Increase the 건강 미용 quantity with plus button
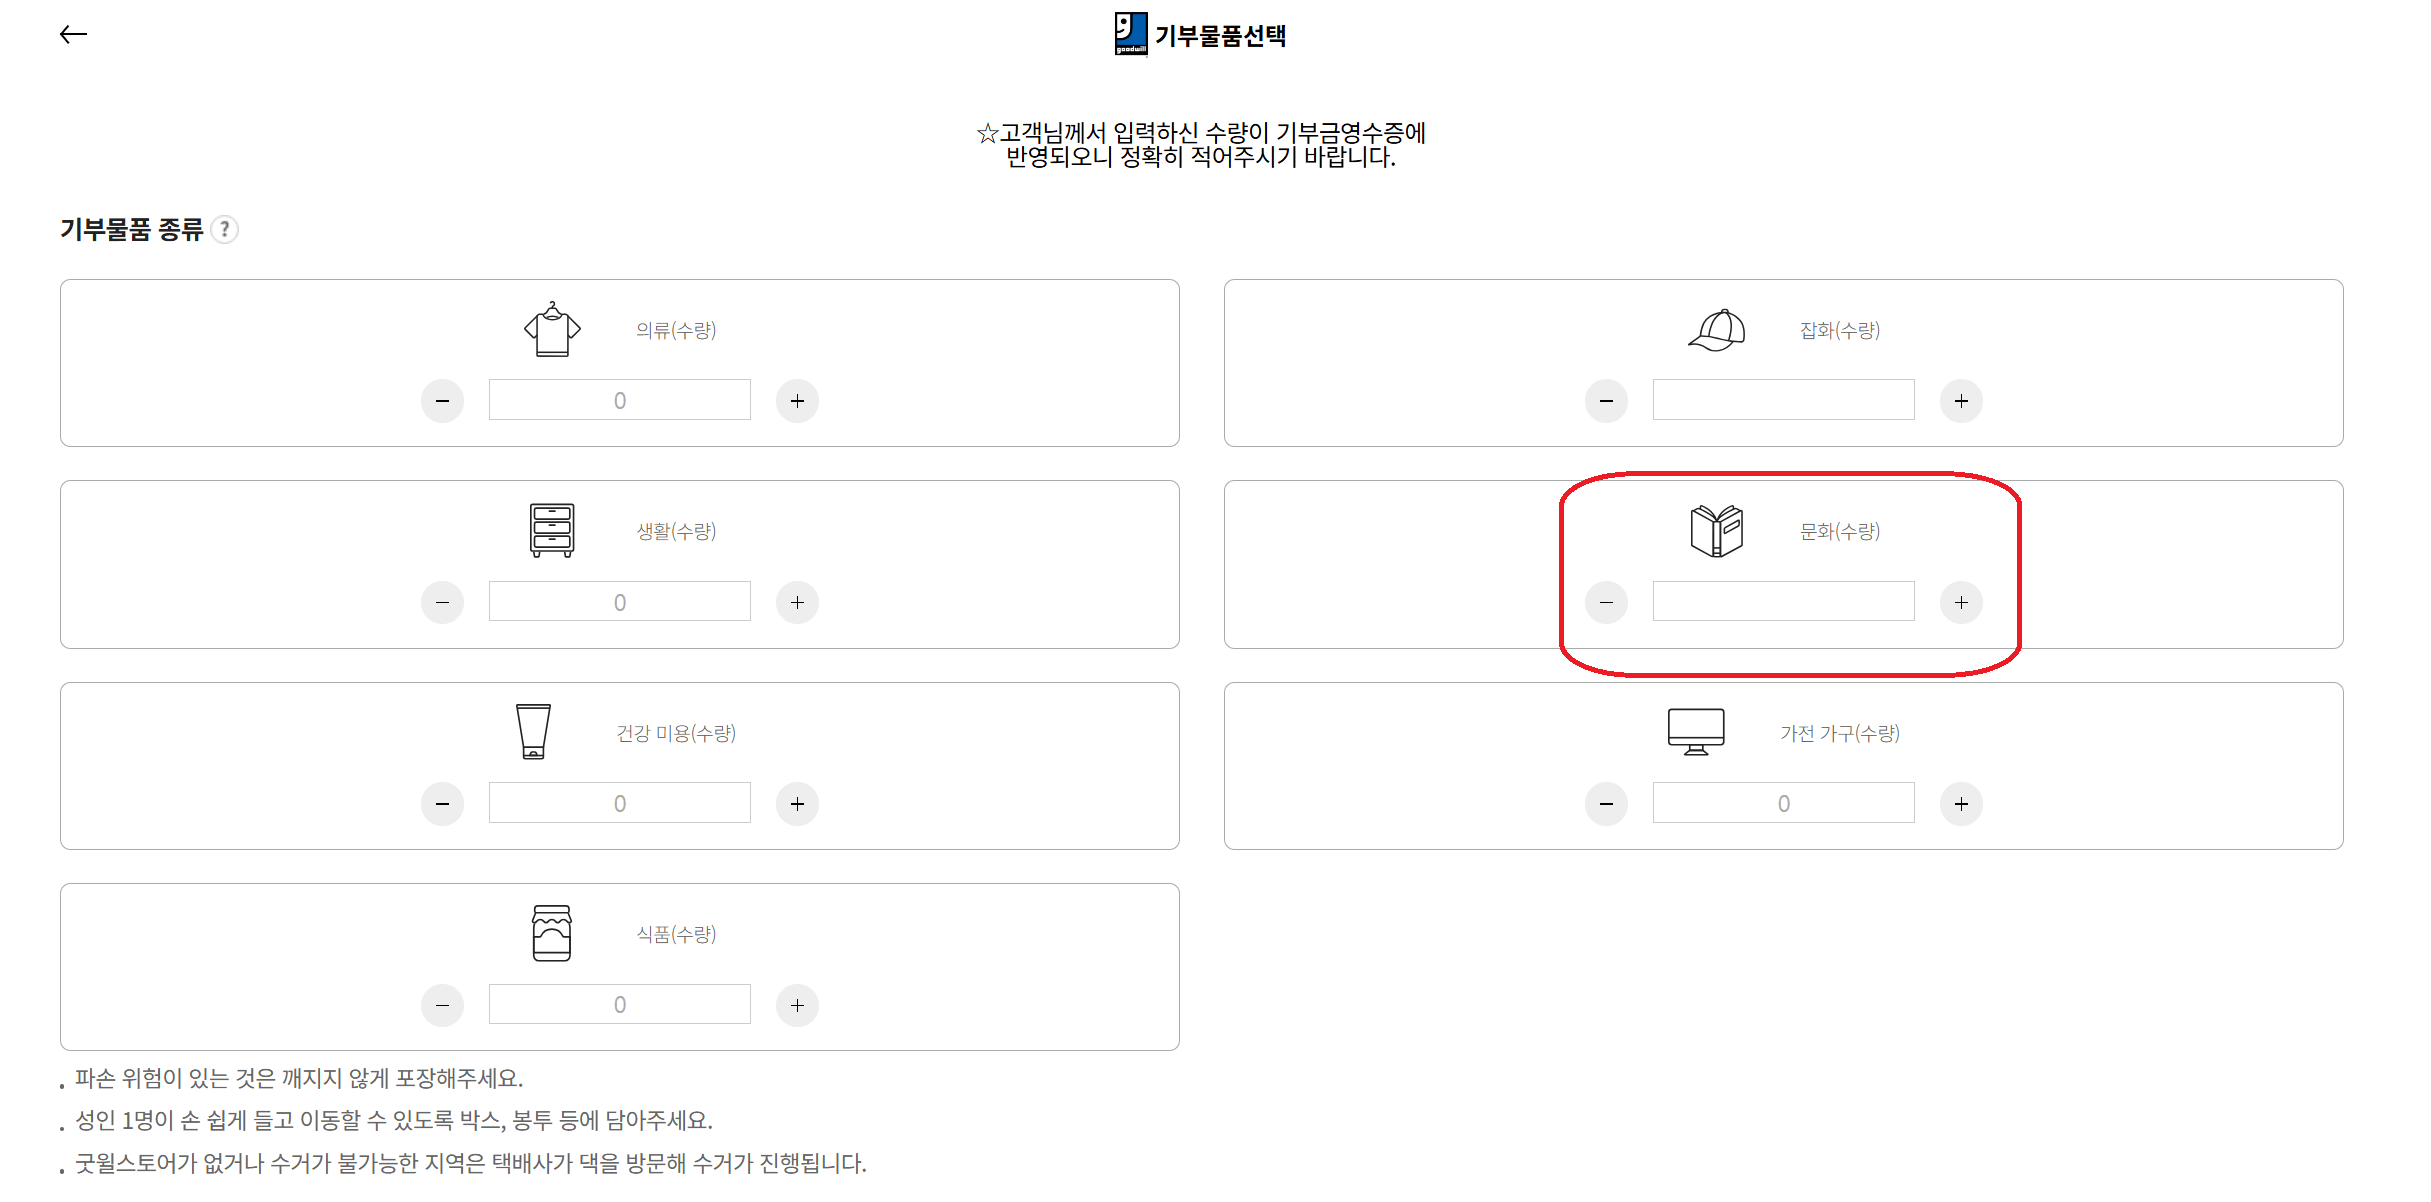The height and width of the screenshot is (1202, 2431). pos(797,803)
